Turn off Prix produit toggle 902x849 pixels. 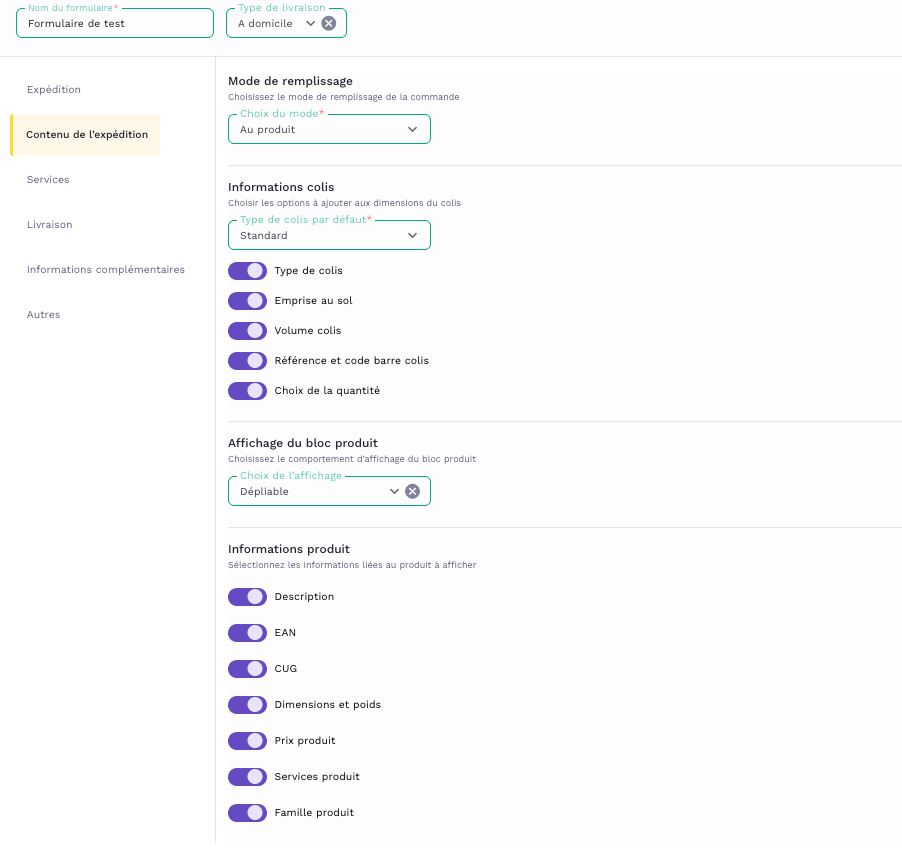(247, 741)
